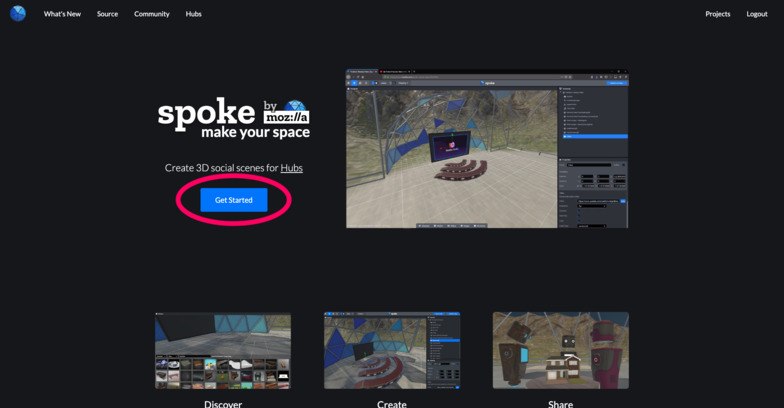
Task: Click the large spoke wordmark
Action: tap(206, 114)
